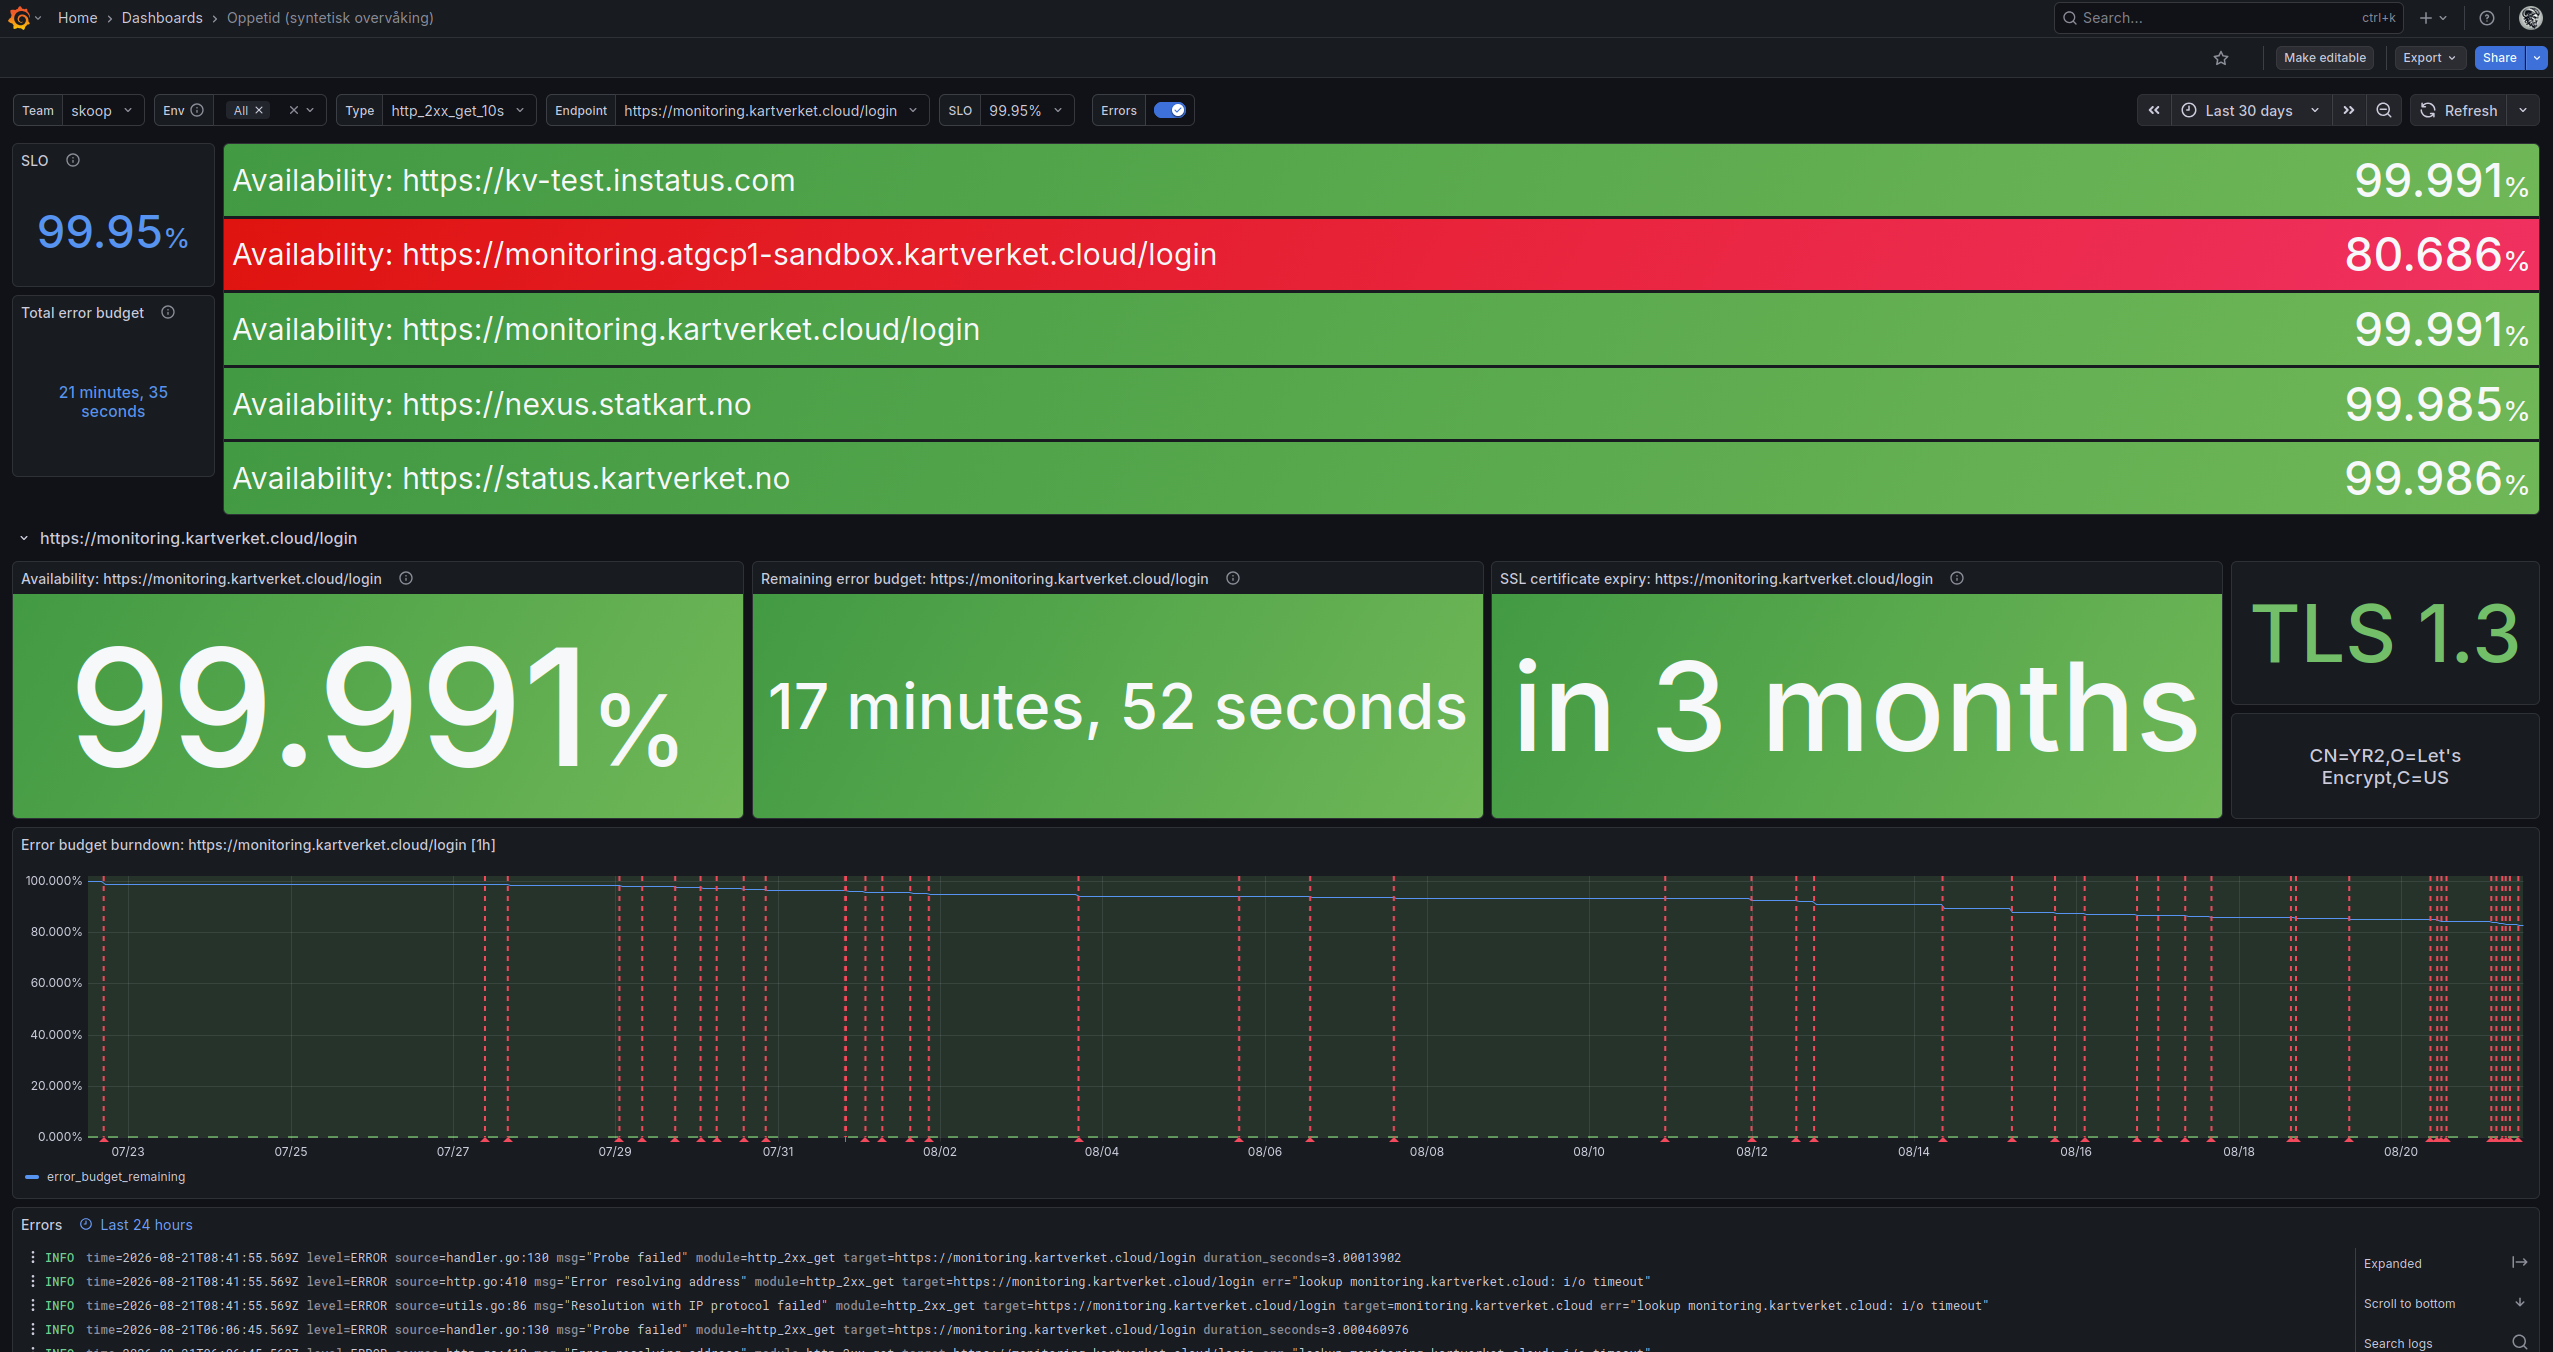Image resolution: width=2553 pixels, height=1352 pixels.
Task: Open the Team skoop dropdown
Action: coord(102,110)
